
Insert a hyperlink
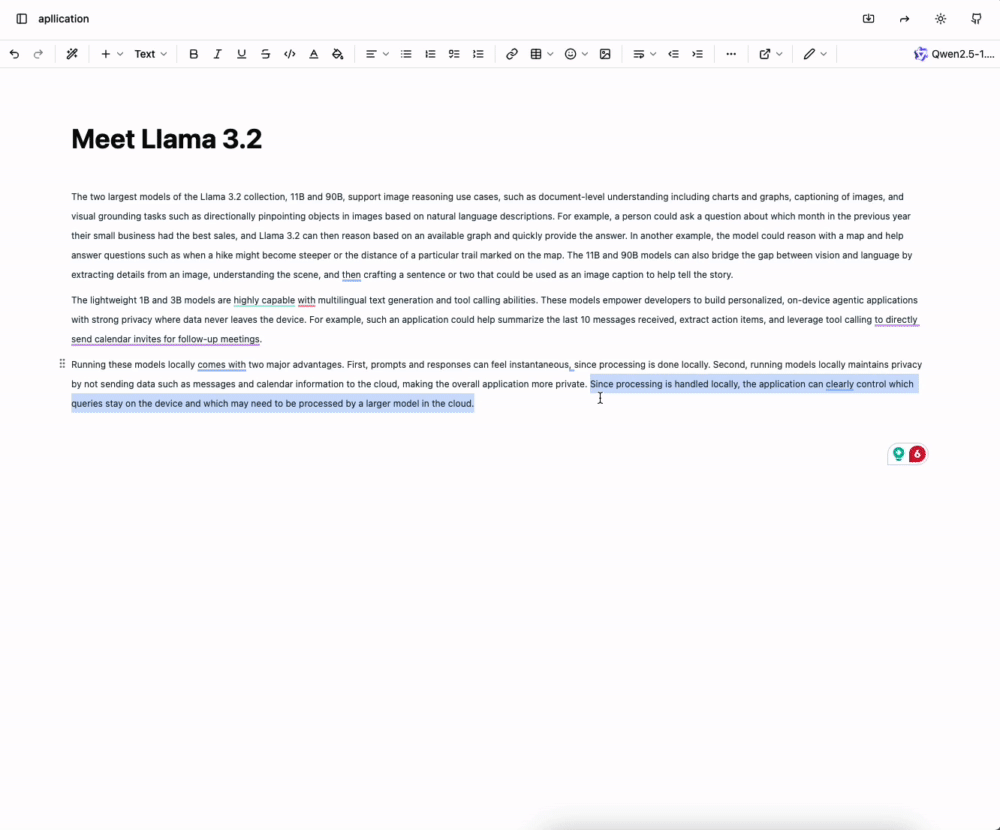(511, 54)
